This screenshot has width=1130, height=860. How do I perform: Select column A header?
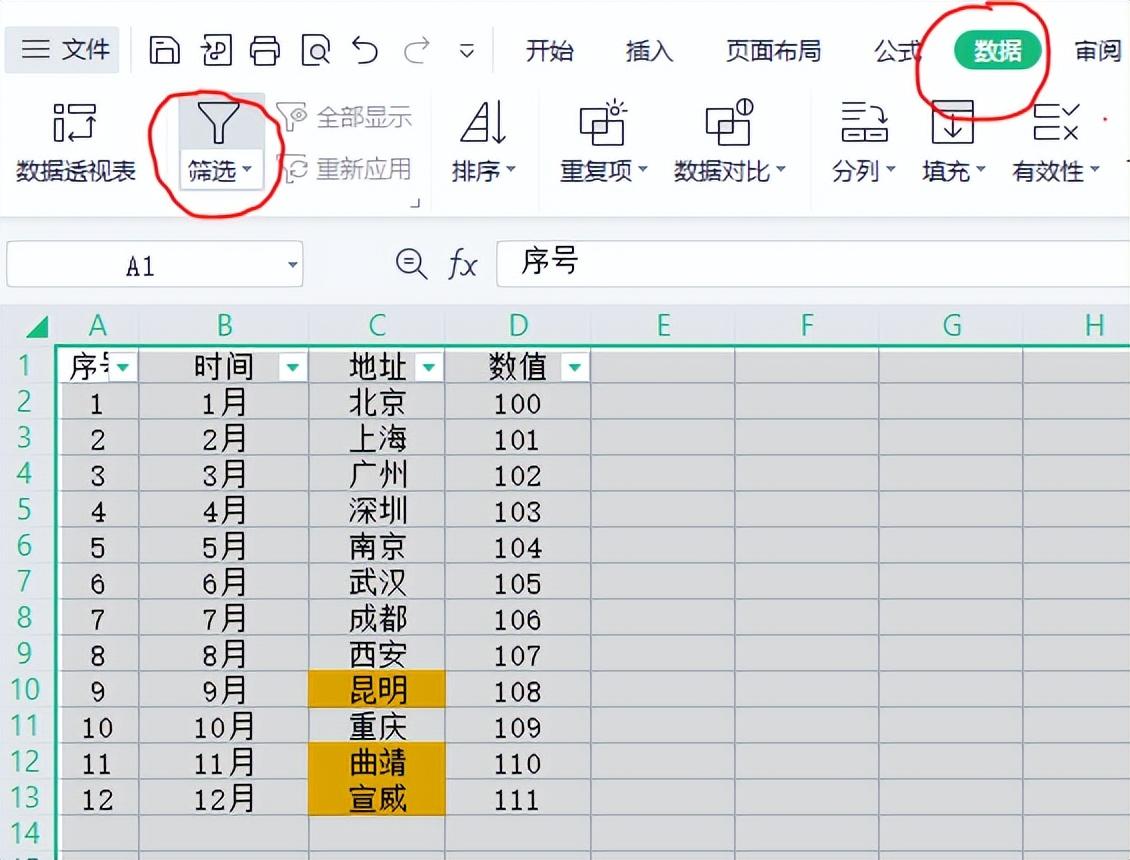coord(97,326)
